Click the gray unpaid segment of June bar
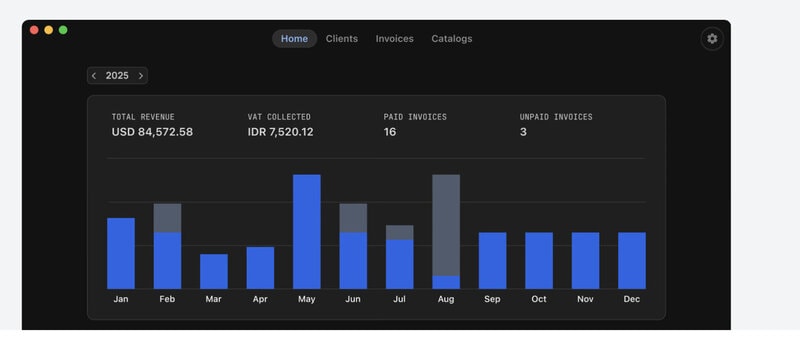Image resolution: width=800 pixels, height=364 pixels. 353,218
